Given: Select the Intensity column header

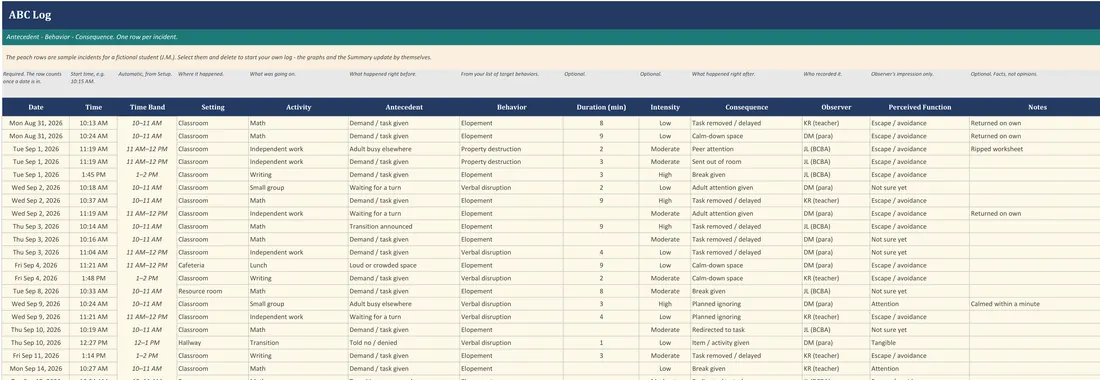Looking at the screenshot, I should (x=664, y=107).
